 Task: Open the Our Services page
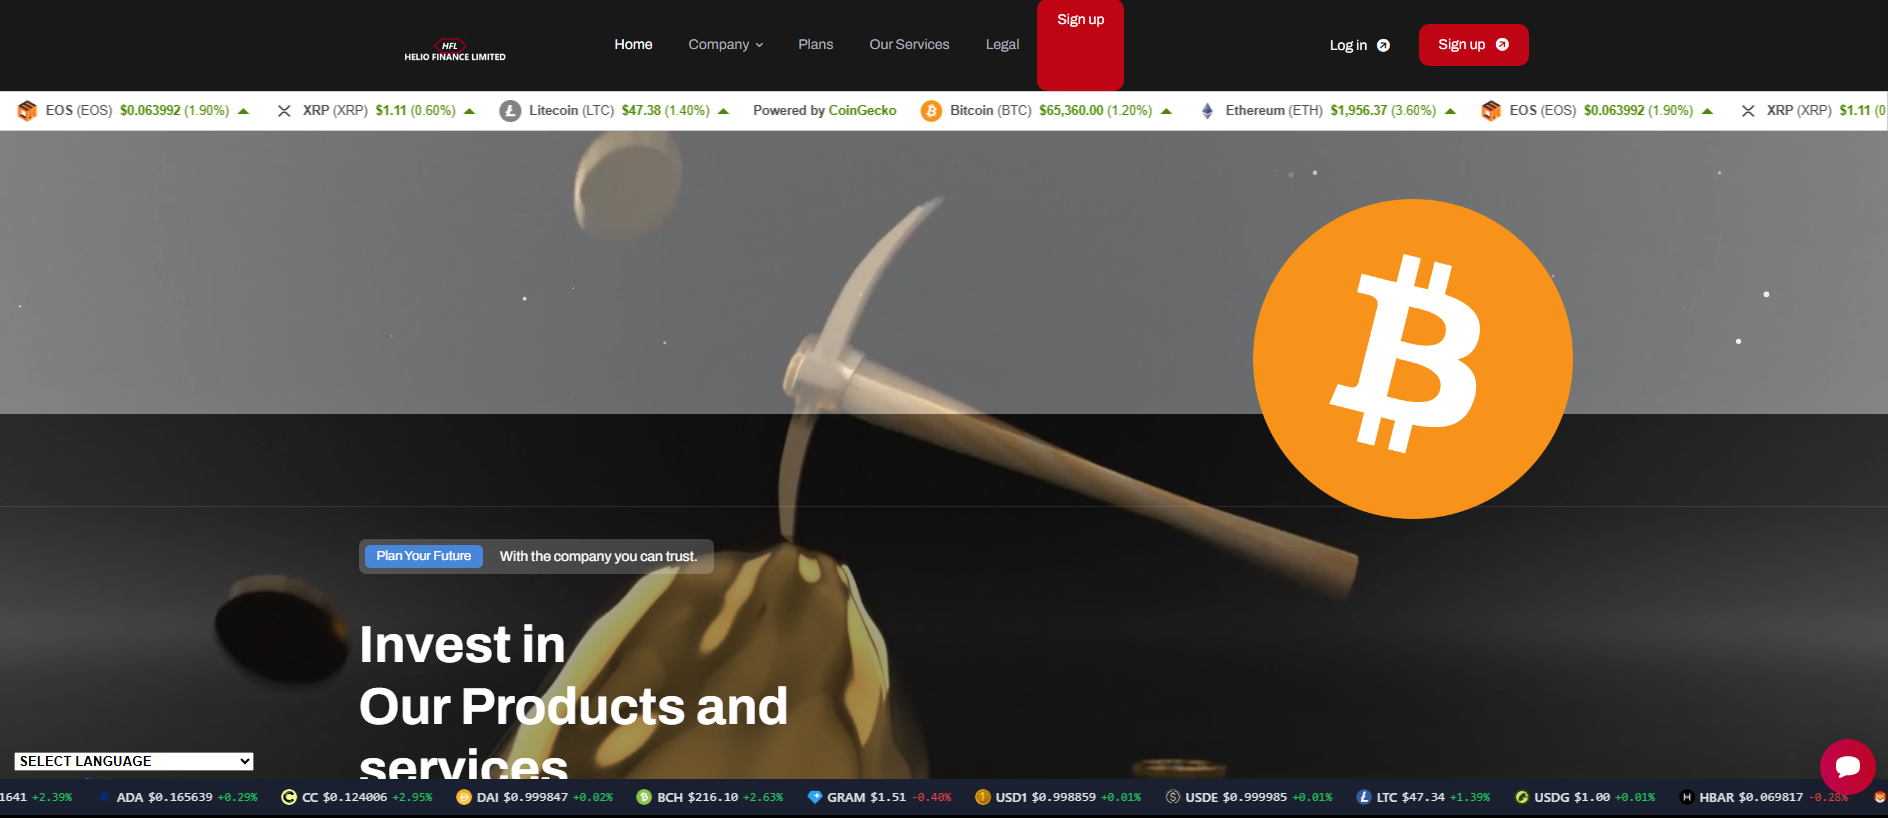[909, 44]
